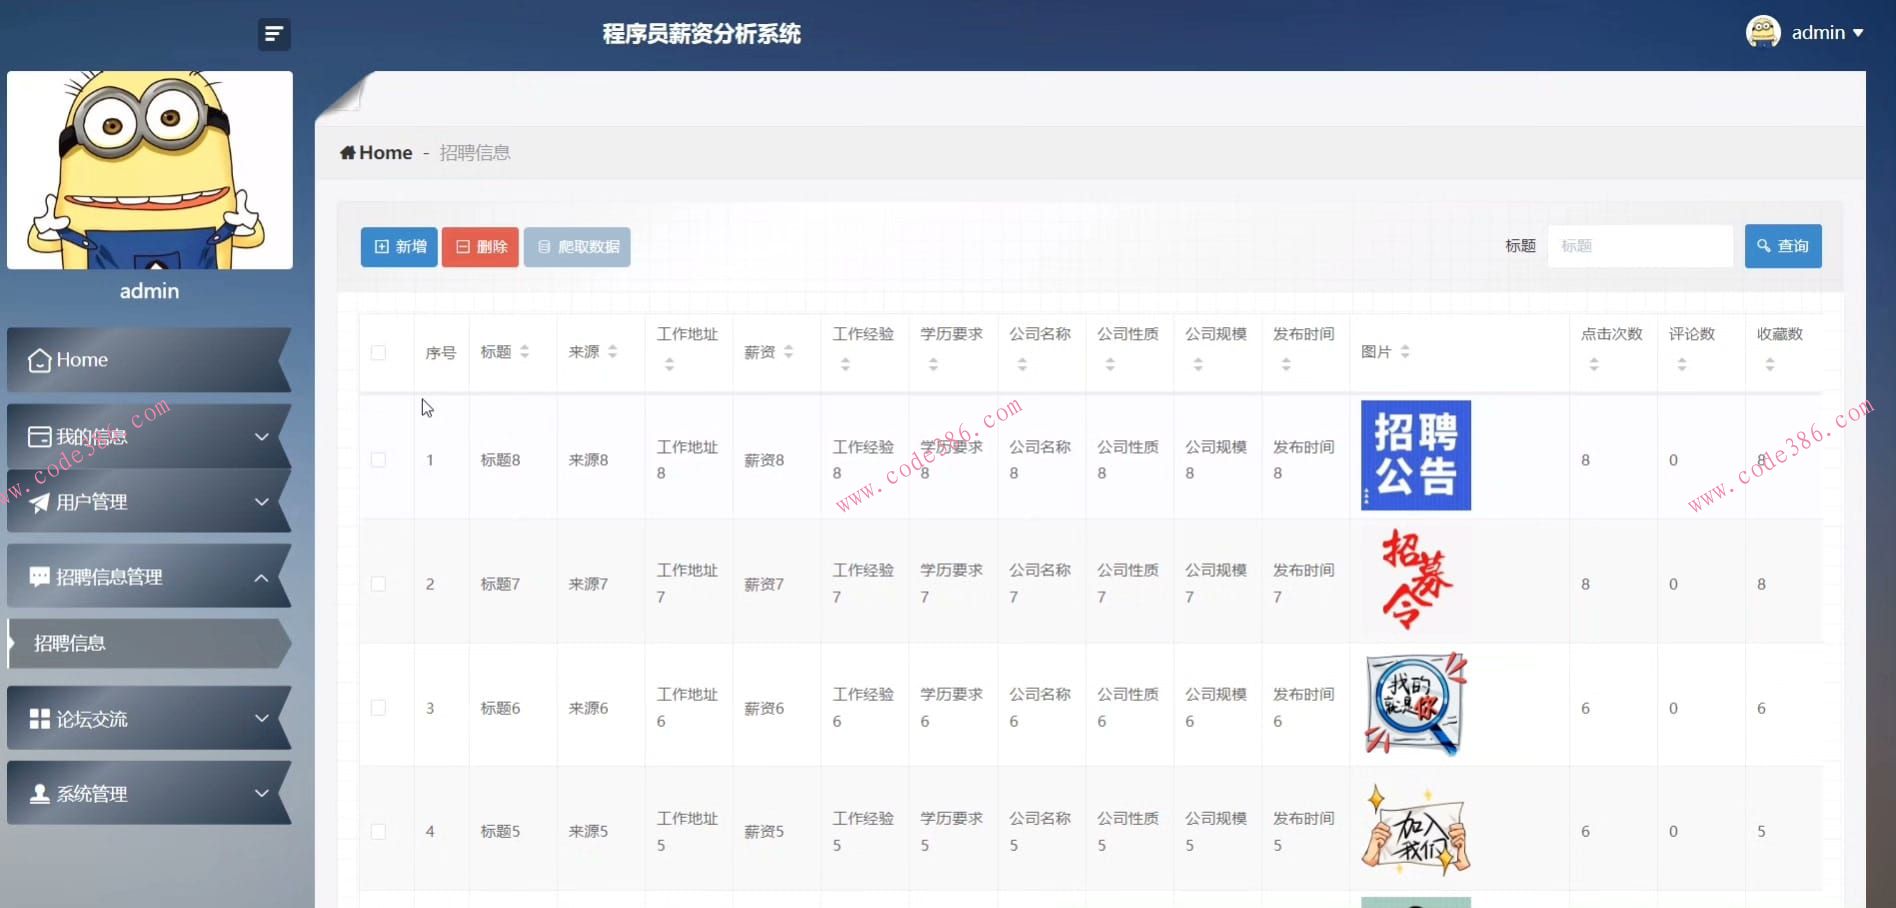The image size is (1896, 908).
Task: Toggle the select-all checkbox in the table header
Action: [378, 352]
